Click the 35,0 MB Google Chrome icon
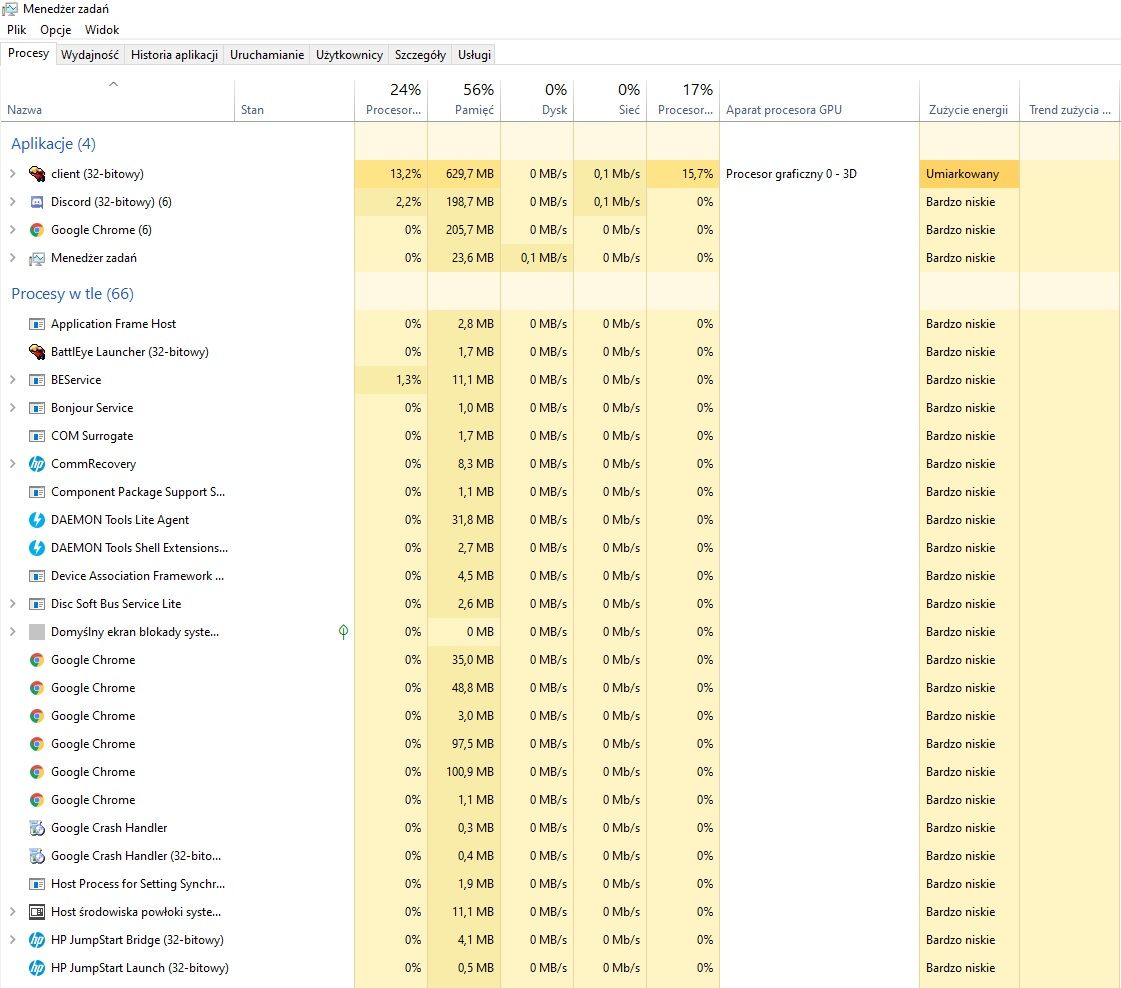 pos(36,660)
